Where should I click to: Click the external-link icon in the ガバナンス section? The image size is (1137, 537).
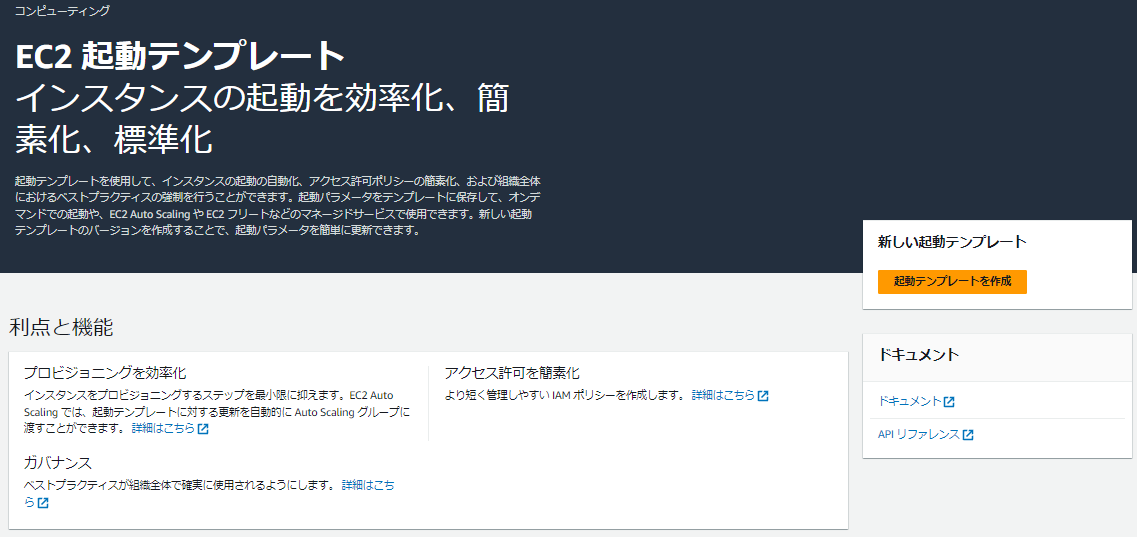[x=43, y=502]
